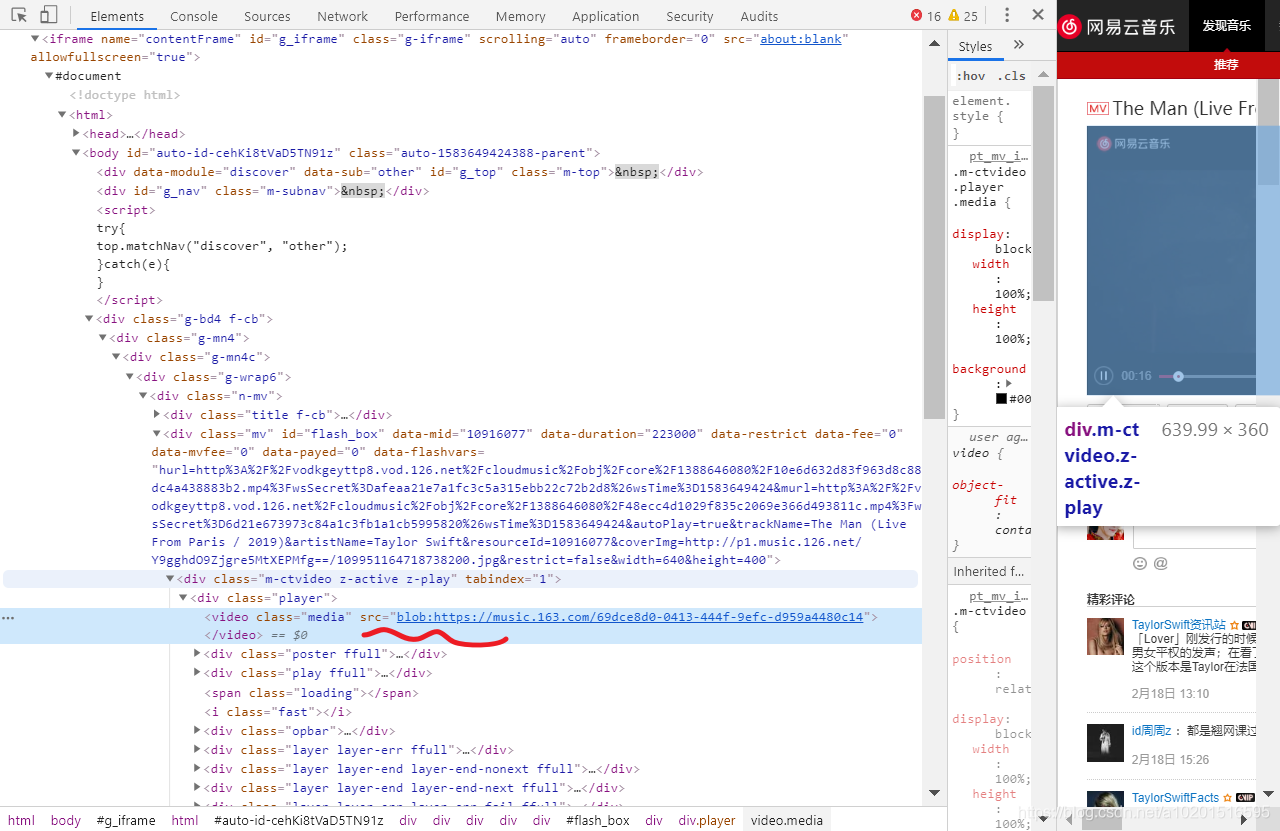1280x831 pixels.
Task: Click the Styles pane scroll up arrow
Action: click(1043, 74)
